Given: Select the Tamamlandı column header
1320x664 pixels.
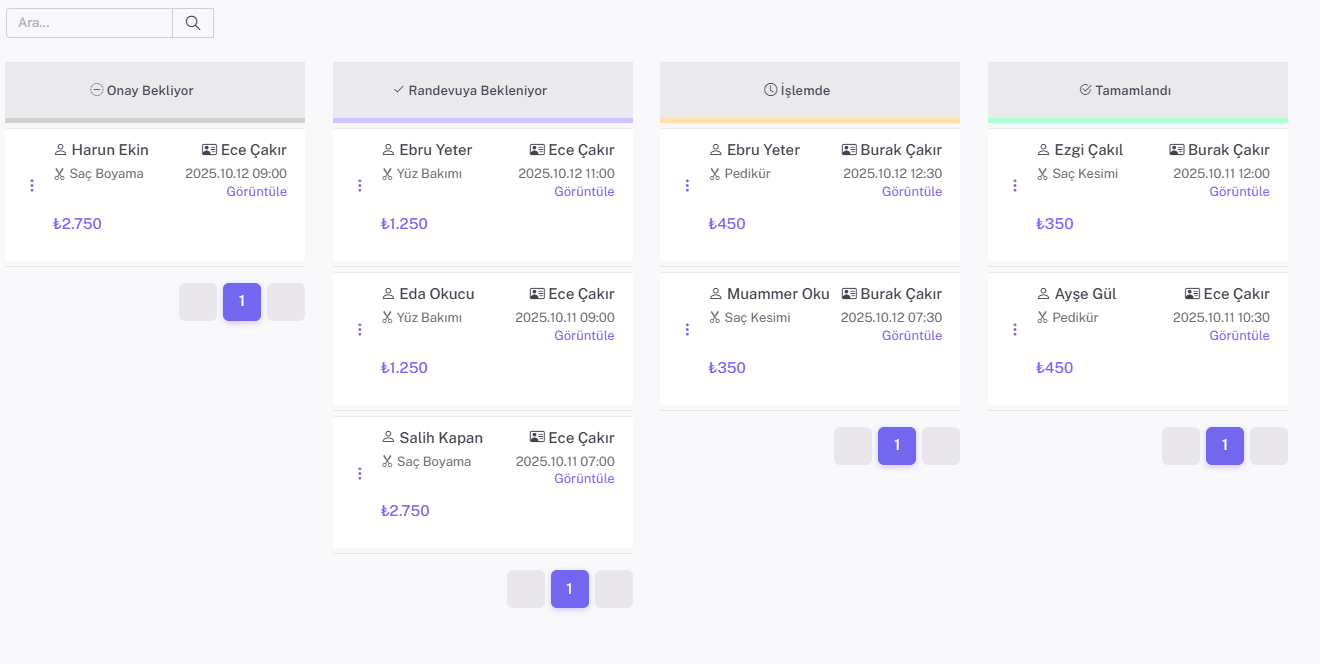Looking at the screenshot, I should point(1137,90).
